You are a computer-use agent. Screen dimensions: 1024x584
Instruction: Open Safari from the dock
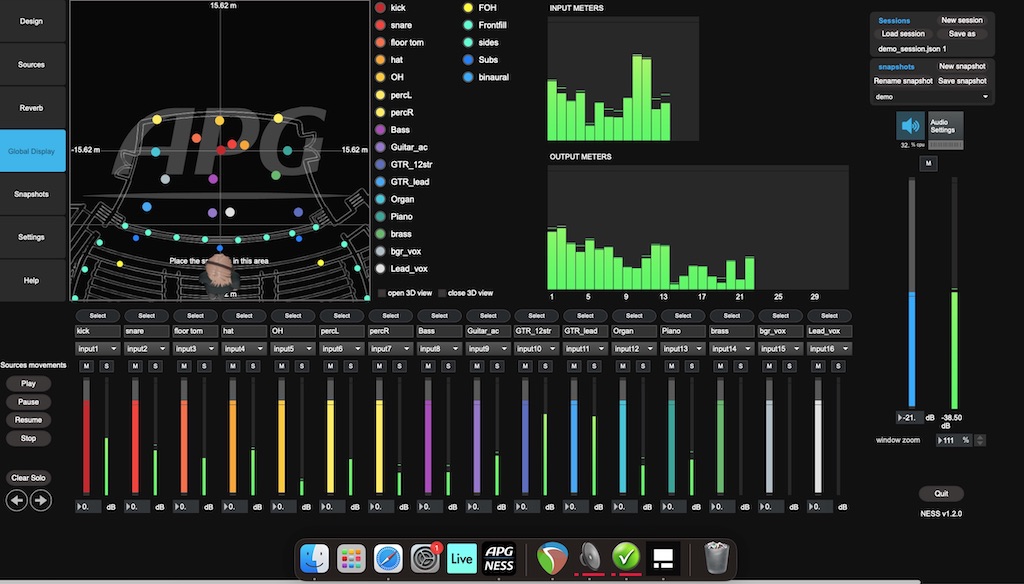click(388, 558)
